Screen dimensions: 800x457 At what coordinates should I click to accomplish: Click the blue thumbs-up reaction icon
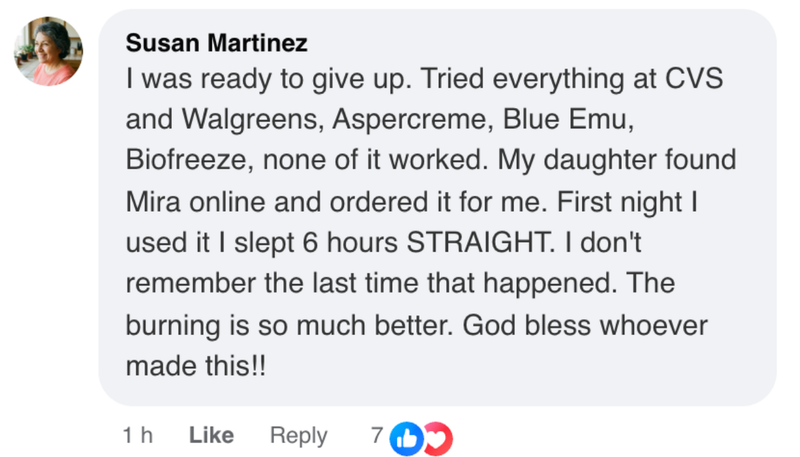(x=407, y=436)
